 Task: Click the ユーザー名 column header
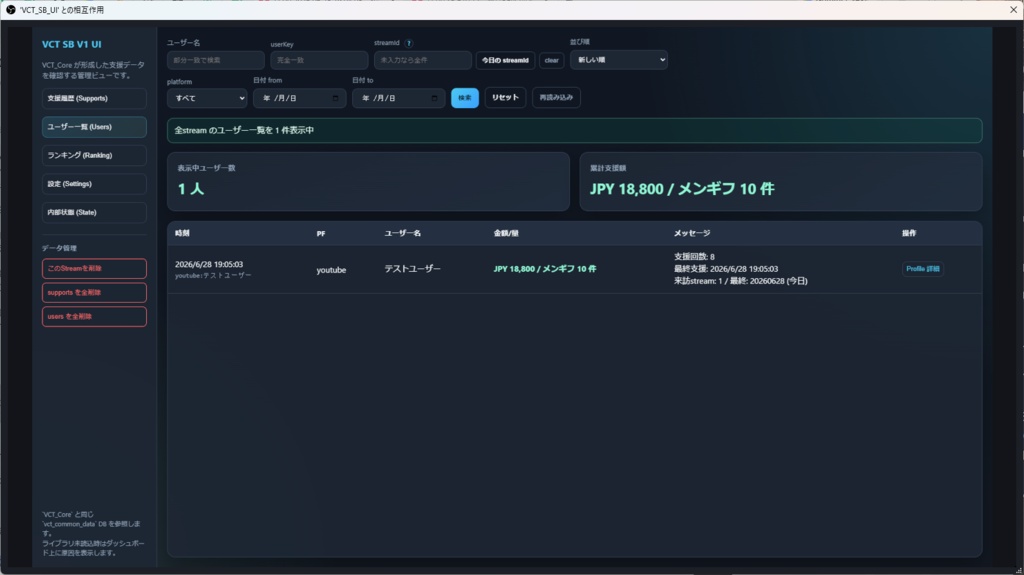(x=402, y=233)
